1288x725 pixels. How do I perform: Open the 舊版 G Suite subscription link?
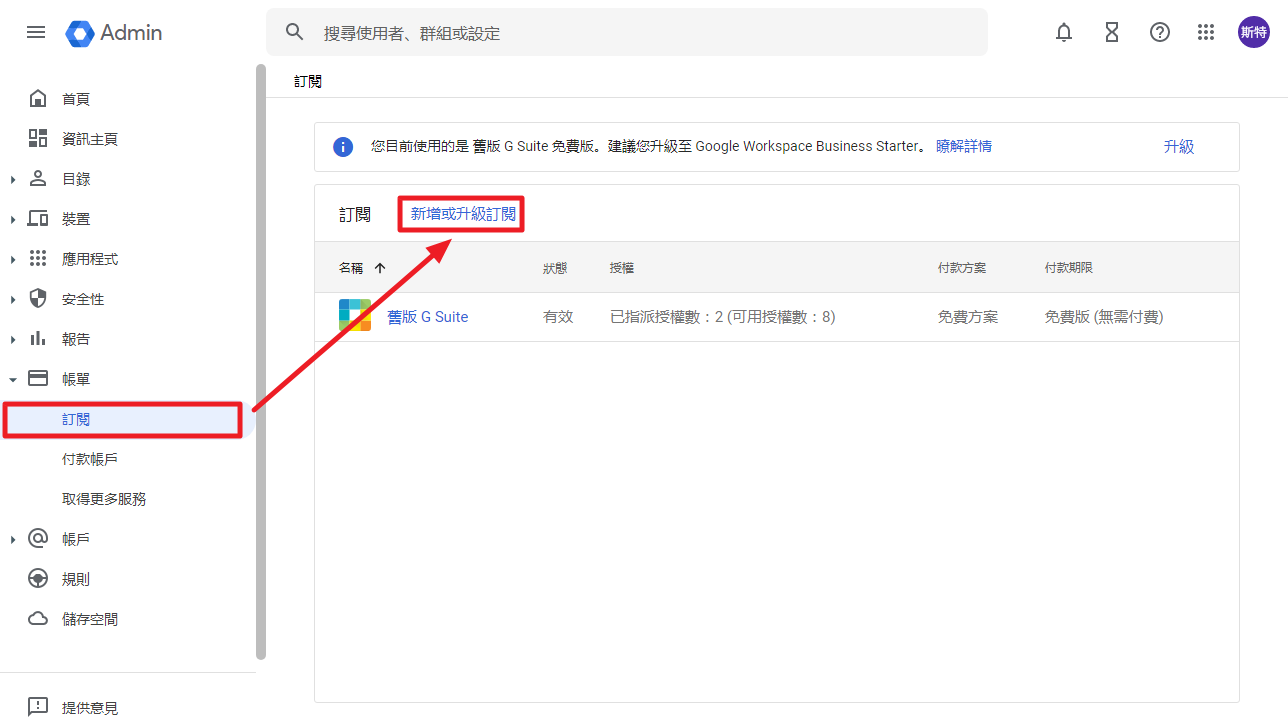(x=428, y=317)
